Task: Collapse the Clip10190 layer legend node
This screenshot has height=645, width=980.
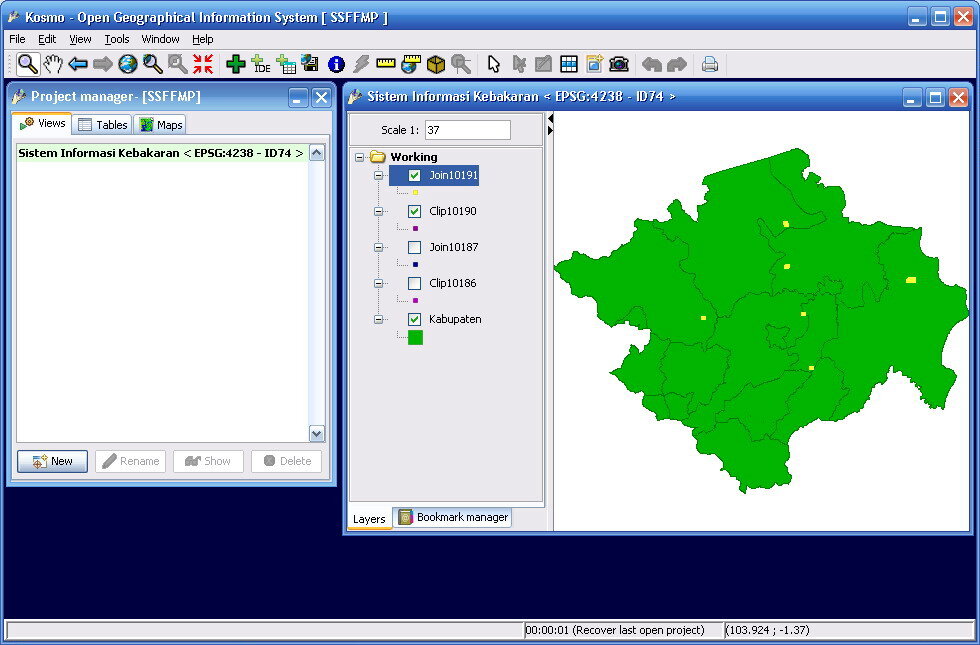Action: point(378,211)
